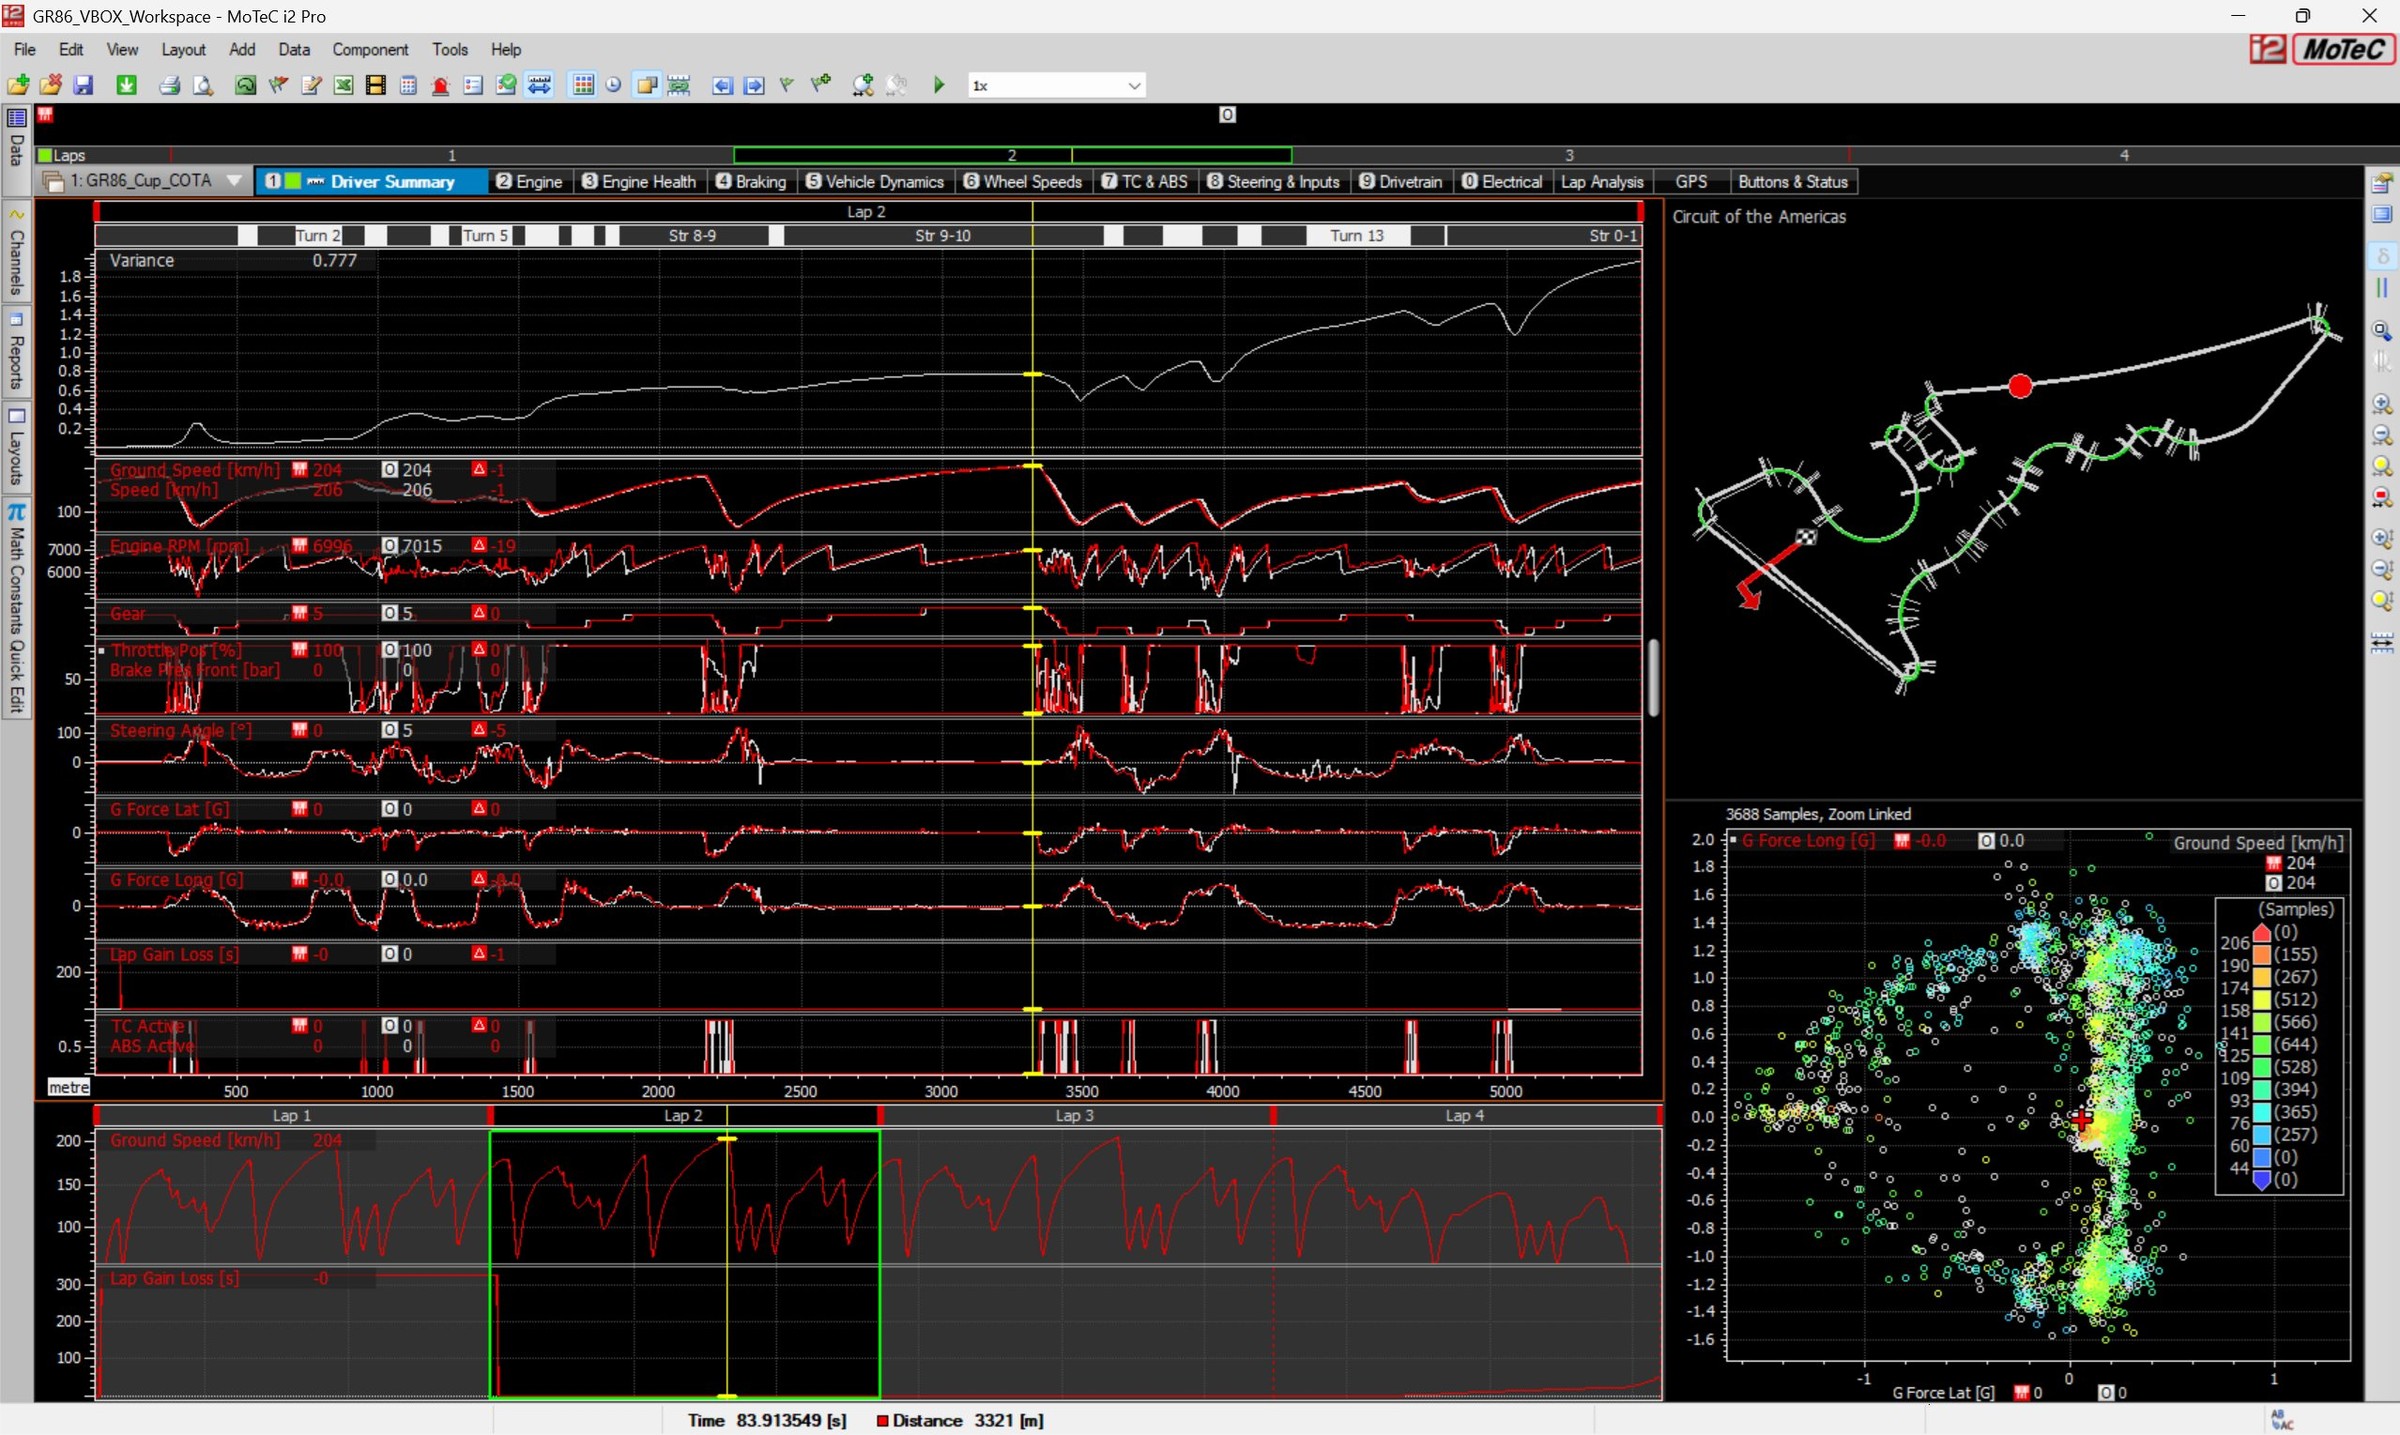The width and height of the screenshot is (2400, 1435).
Task: Click horizontal zoom out icon in sidebar
Action: [x=2382, y=436]
